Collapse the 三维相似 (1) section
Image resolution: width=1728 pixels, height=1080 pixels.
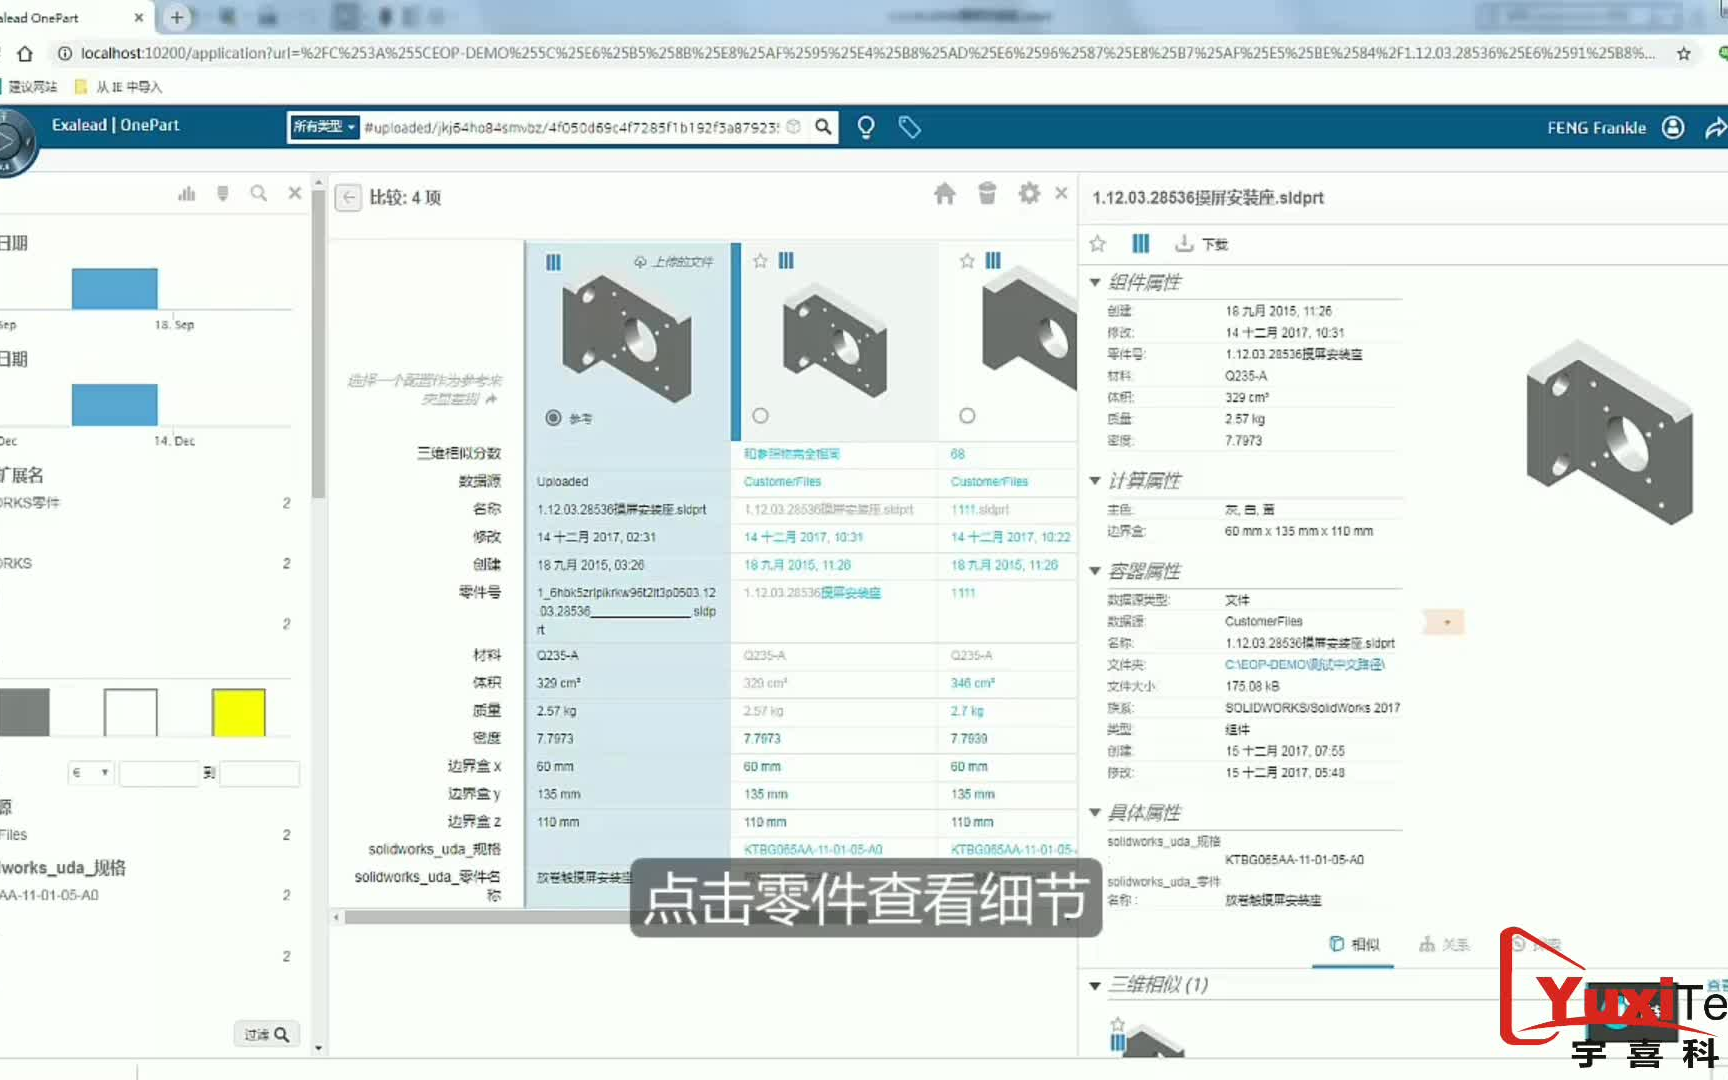pyautogui.click(x=1094, y=985)
